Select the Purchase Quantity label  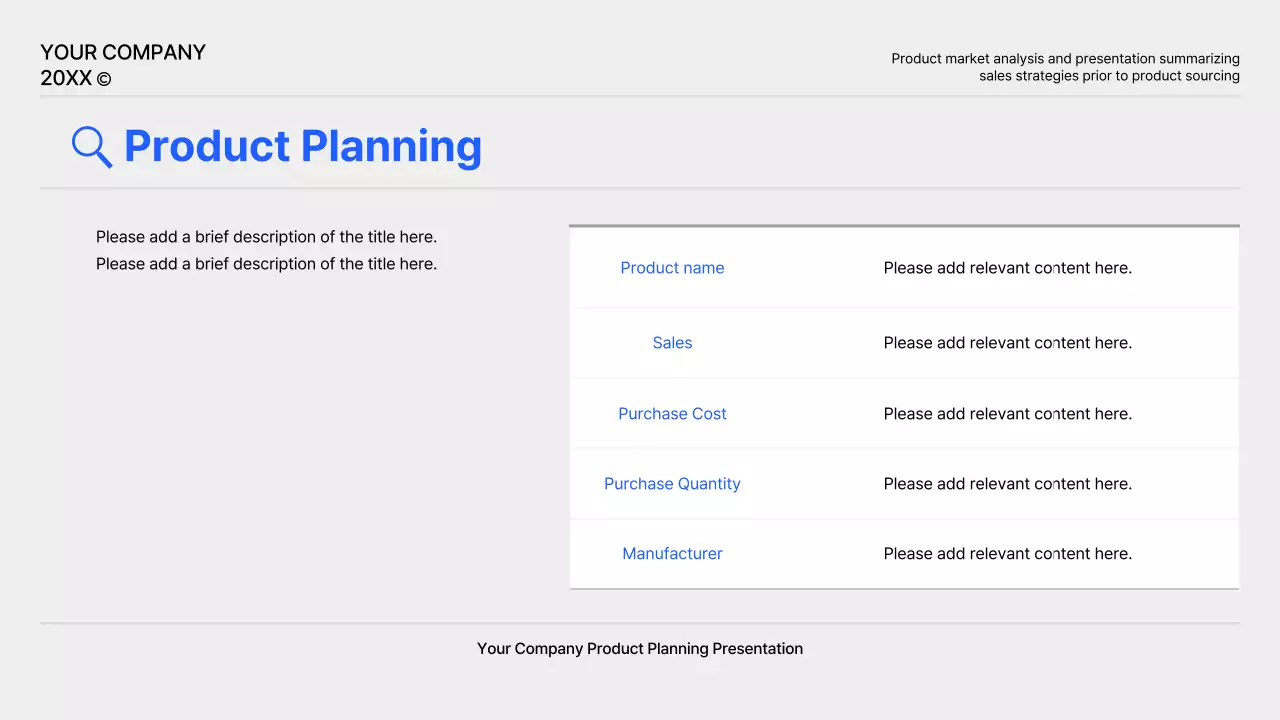[x=672, y=483]
